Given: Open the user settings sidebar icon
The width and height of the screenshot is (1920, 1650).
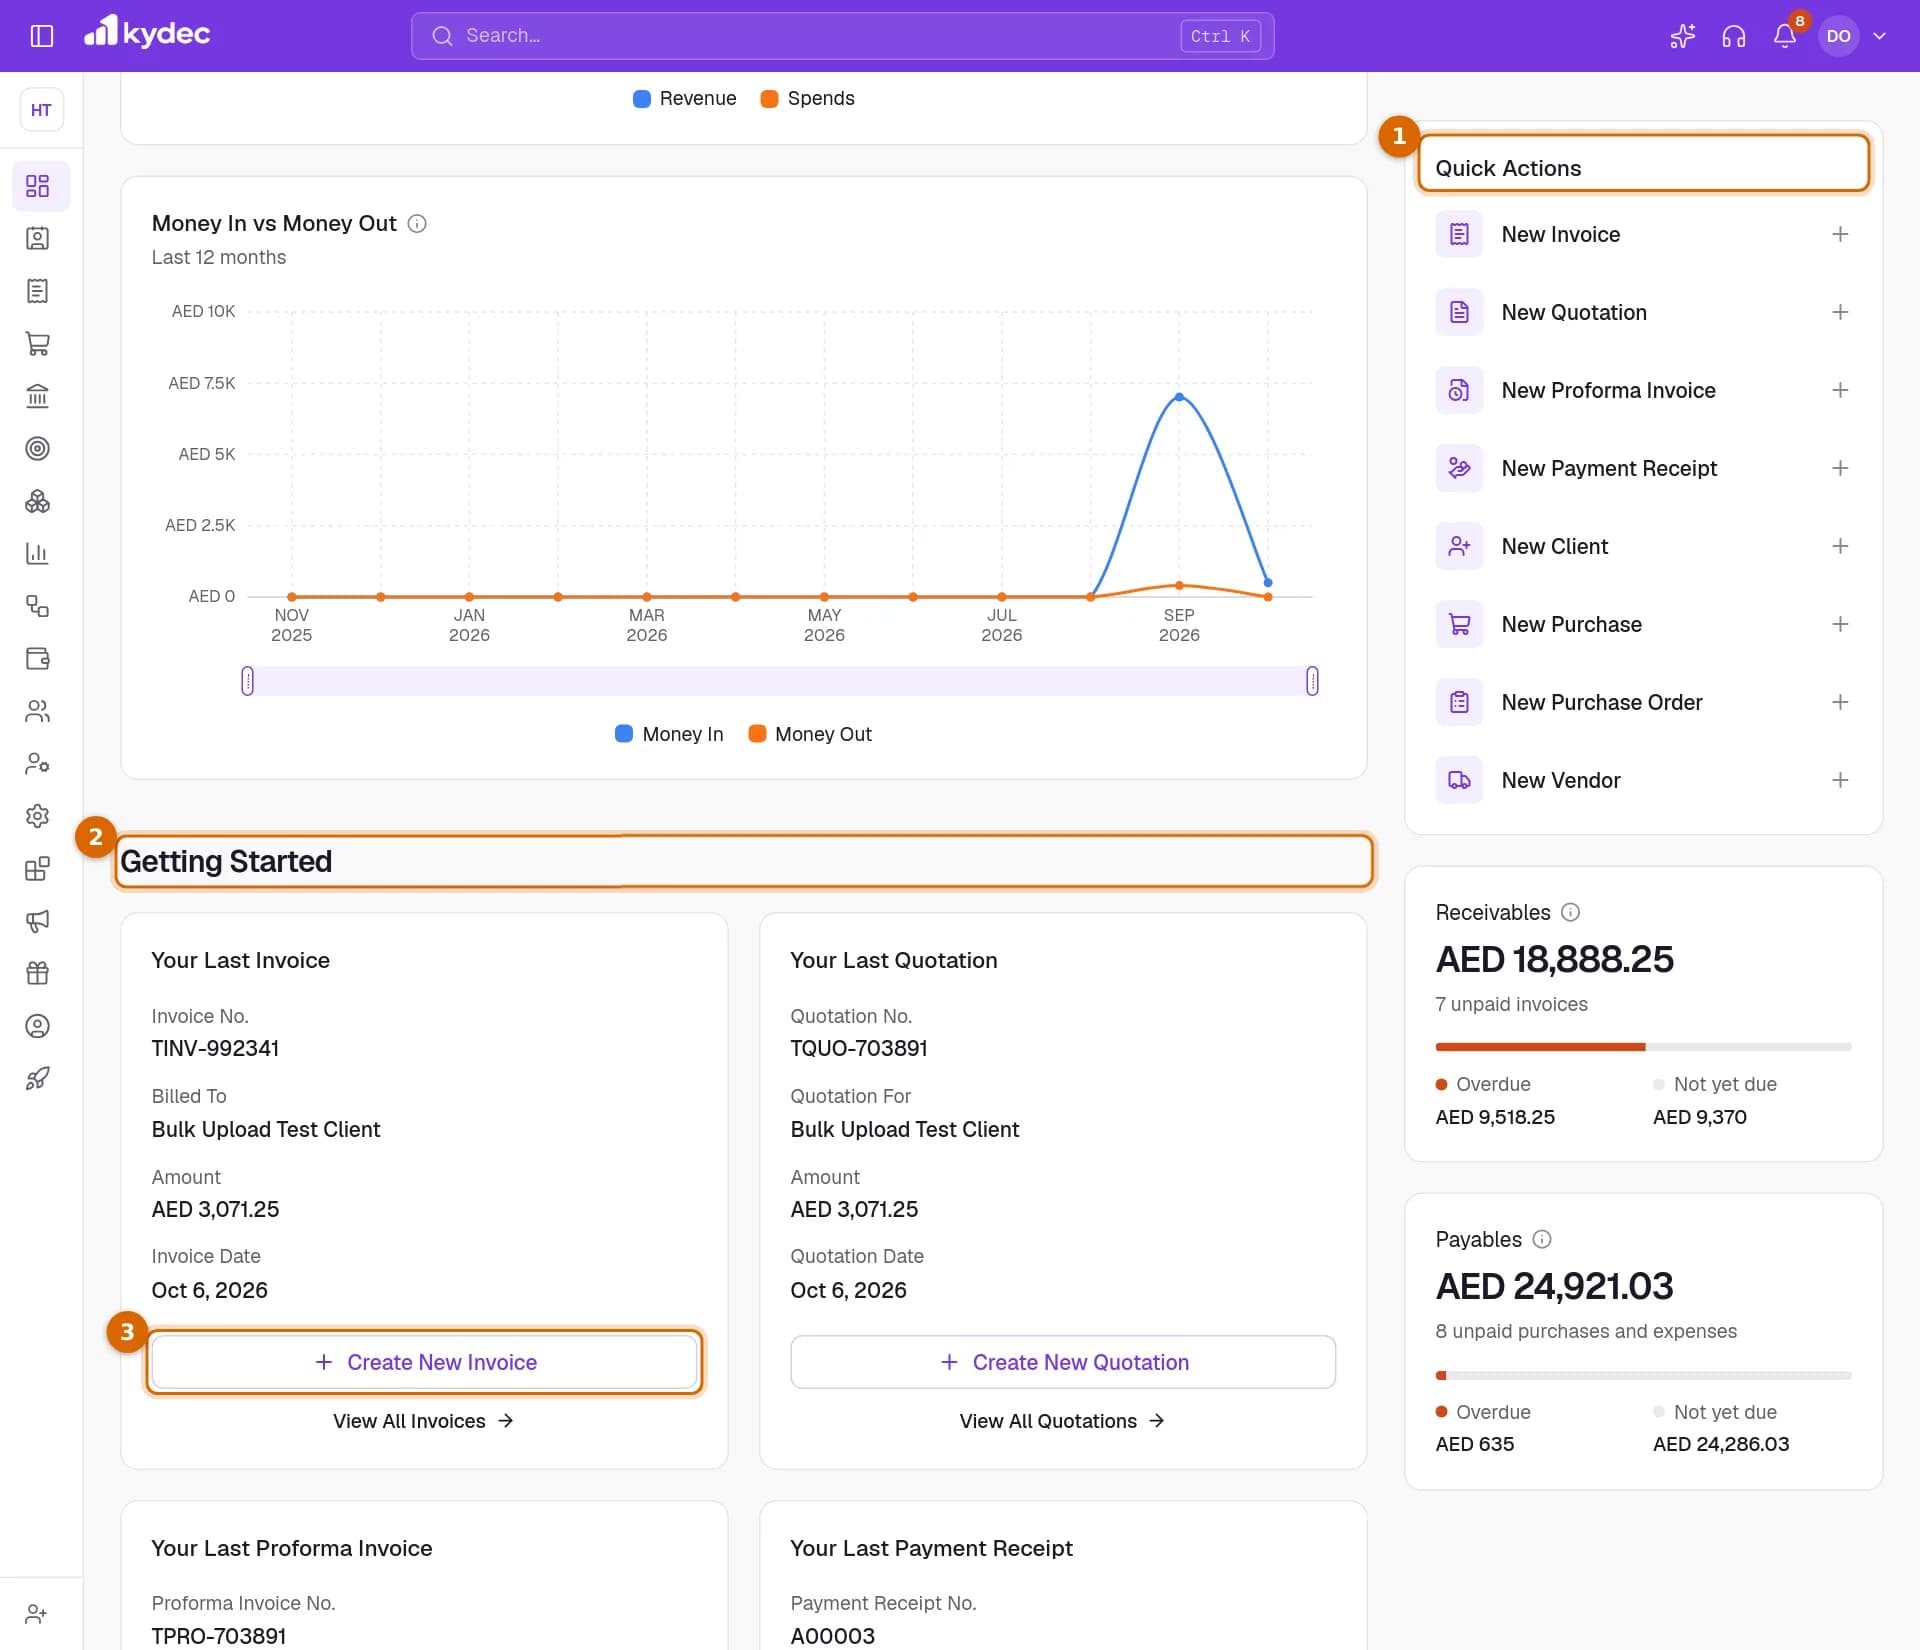Looking at the screenshot, I should [38, 763].
